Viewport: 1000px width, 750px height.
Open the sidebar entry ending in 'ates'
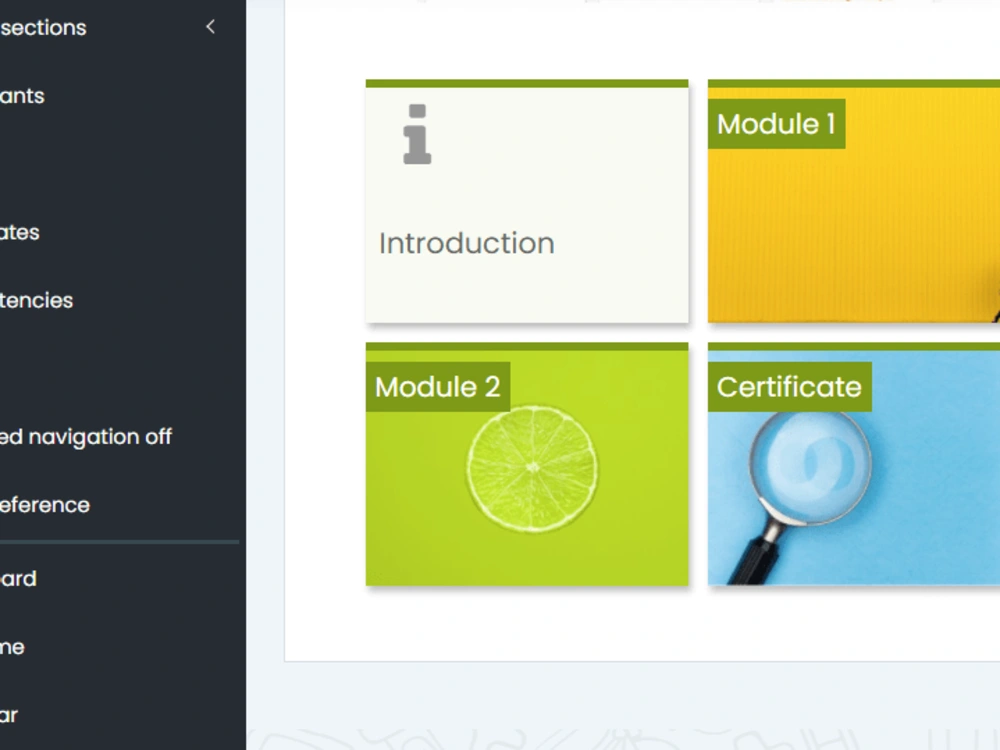tap(20, 232)
